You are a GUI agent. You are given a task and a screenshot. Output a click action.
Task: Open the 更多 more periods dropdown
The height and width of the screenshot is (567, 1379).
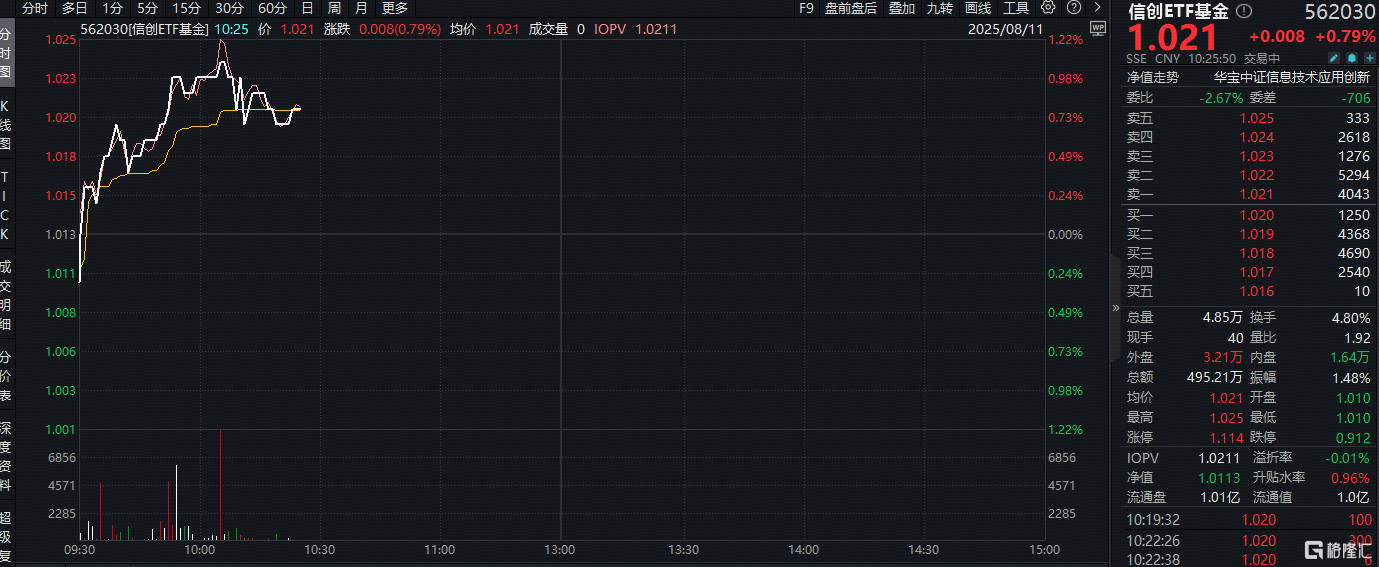coord(395,8)
